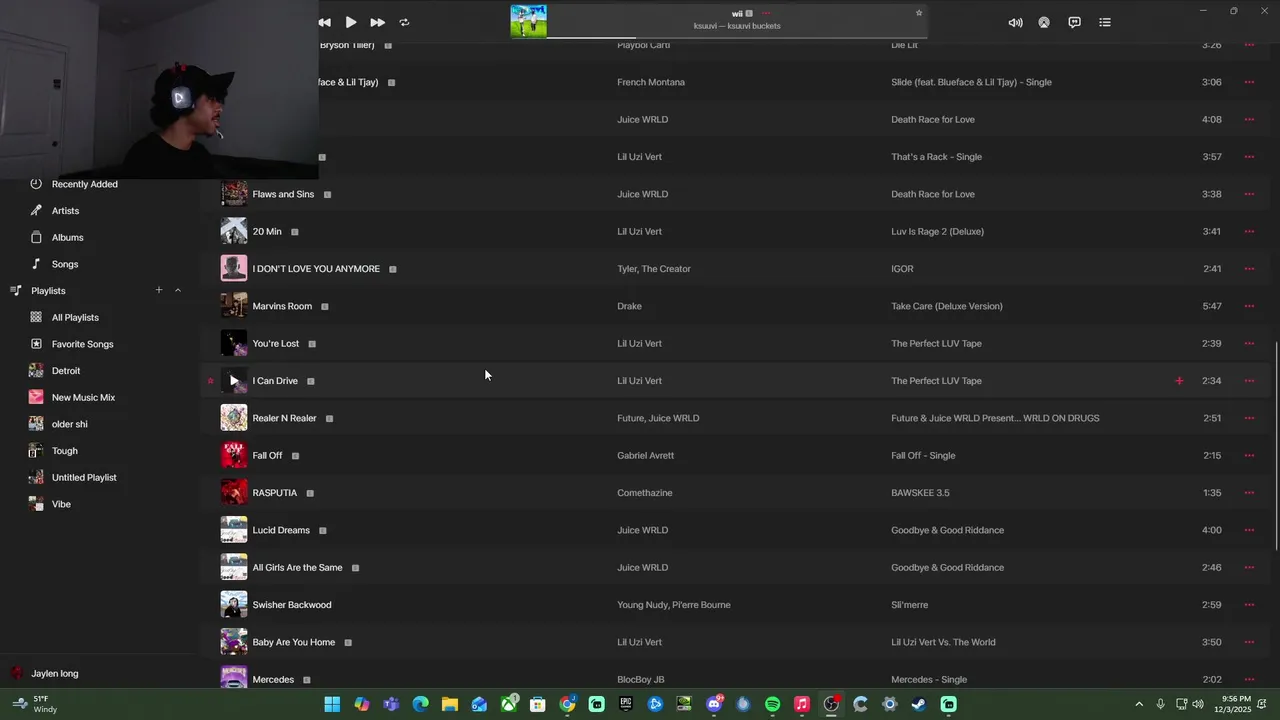1280x720 pixels.
Task: Open the volume control speaker icon
Action: coord(1015,22)
